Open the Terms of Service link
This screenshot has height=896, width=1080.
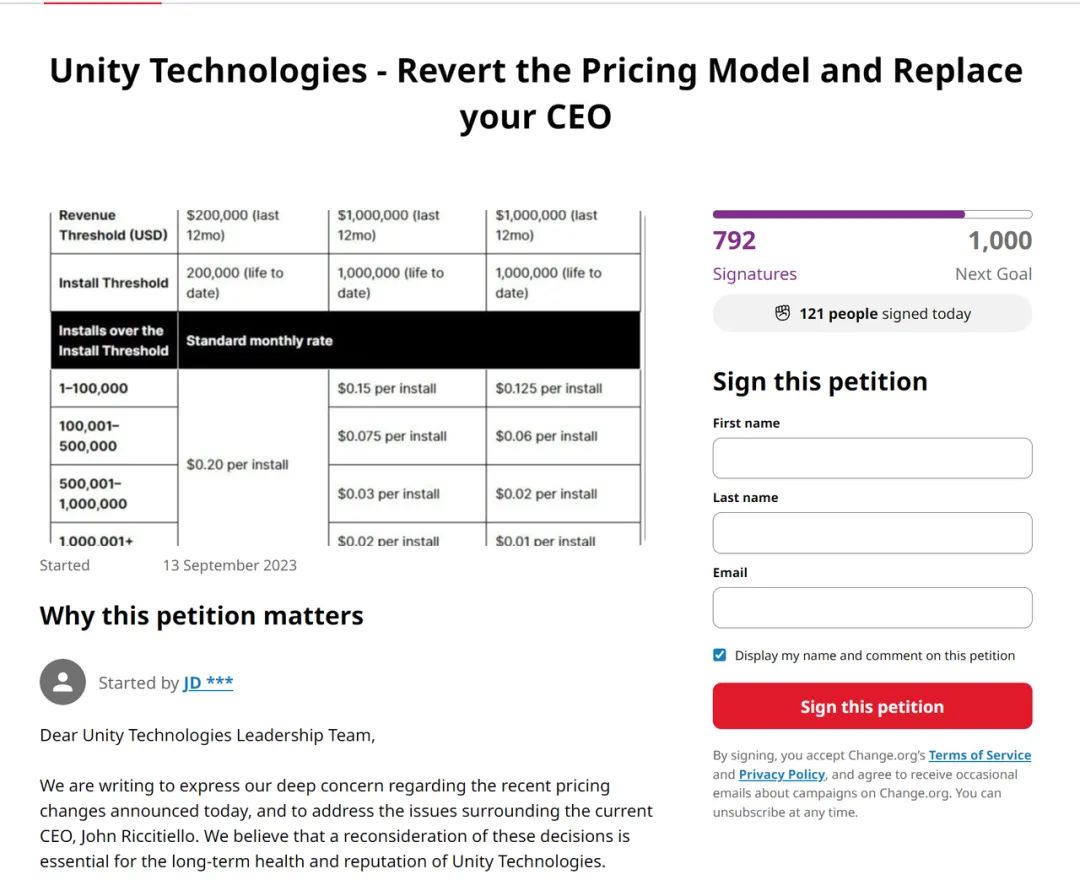click(x=979, y=756)
